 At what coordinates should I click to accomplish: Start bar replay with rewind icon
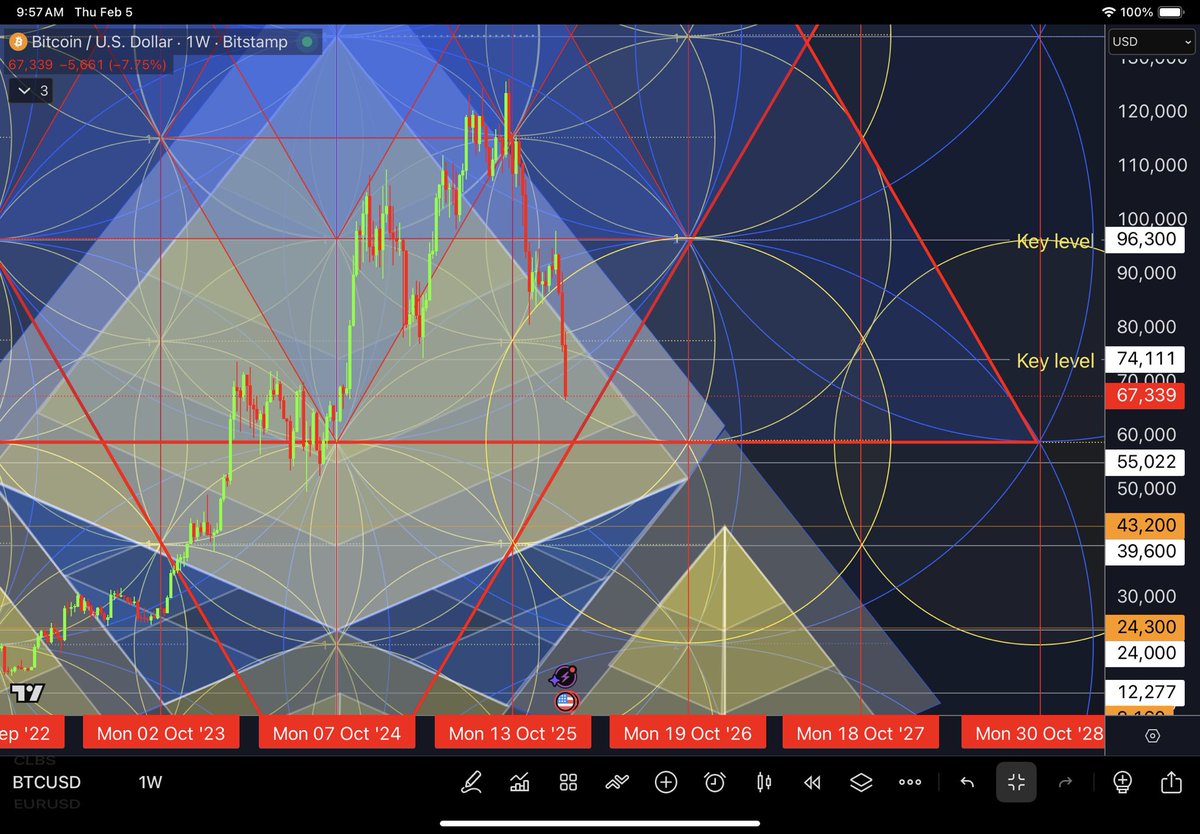pyautogui.click(x=813, y=782)
